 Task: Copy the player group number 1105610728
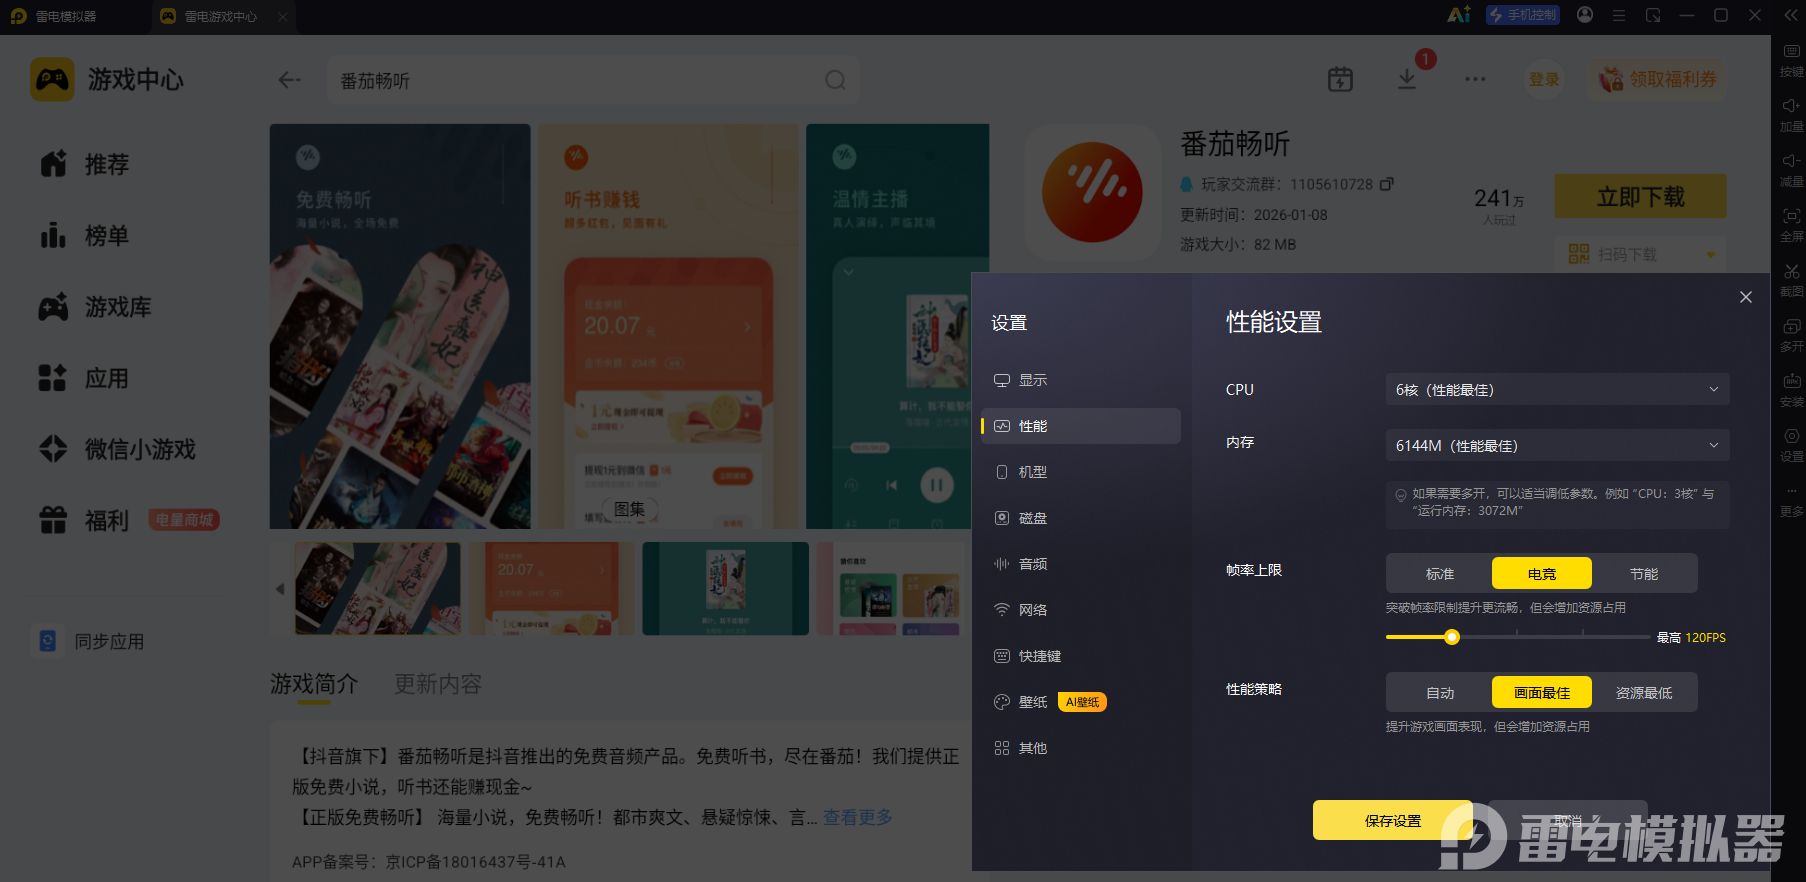click(x=1387, y=184)
